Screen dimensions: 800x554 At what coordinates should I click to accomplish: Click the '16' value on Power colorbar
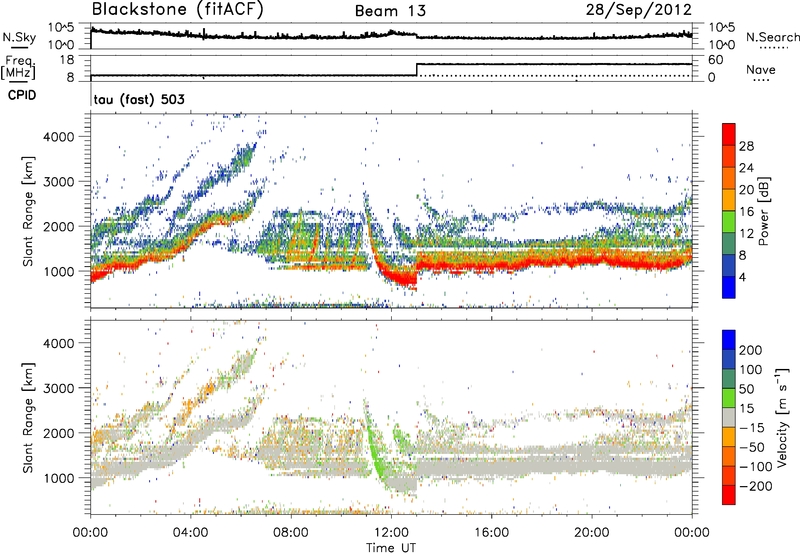pos(746,212)
